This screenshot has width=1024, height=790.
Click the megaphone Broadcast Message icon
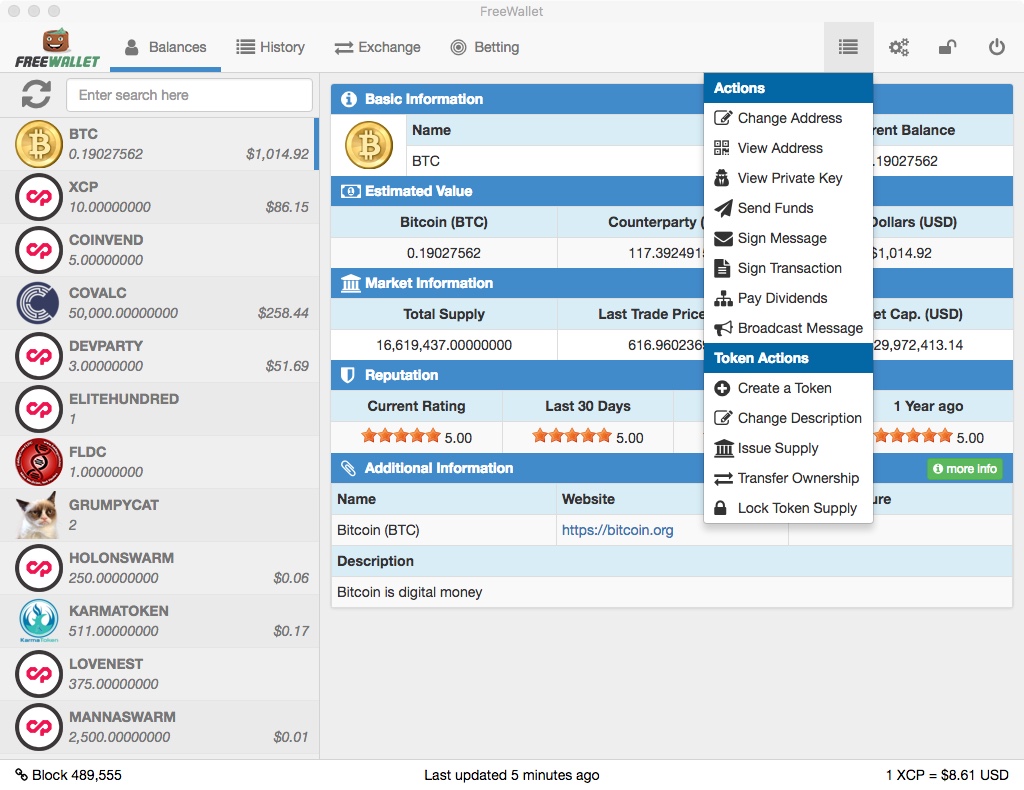[x=723, y=328]
